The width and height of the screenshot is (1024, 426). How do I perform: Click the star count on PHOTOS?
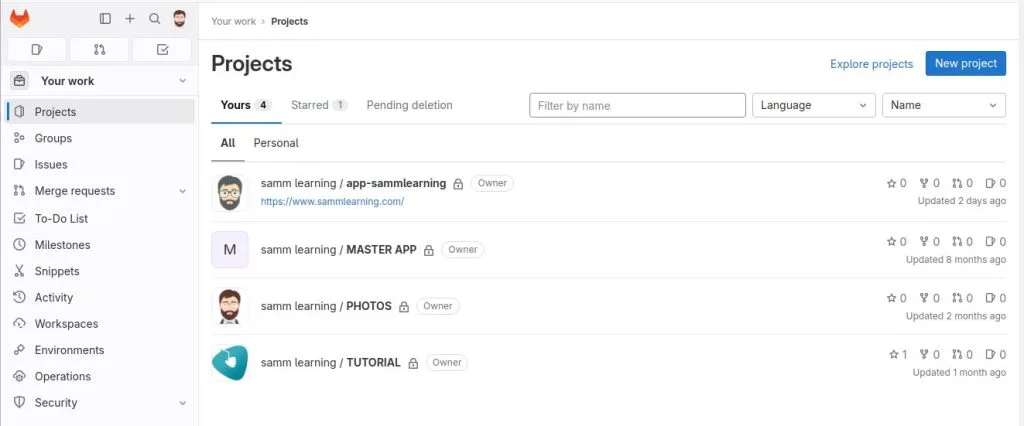897,298
